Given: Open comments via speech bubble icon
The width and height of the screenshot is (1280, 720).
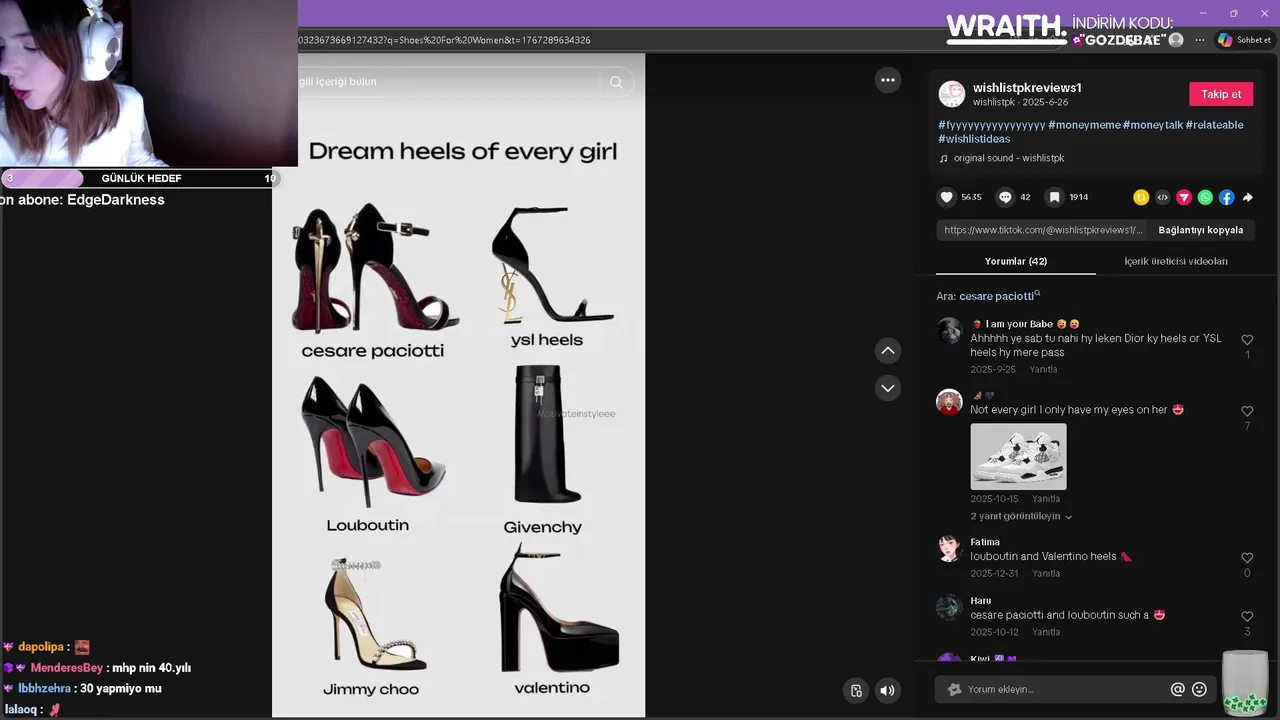Looking at the screenshot, I should [1005, 197].
